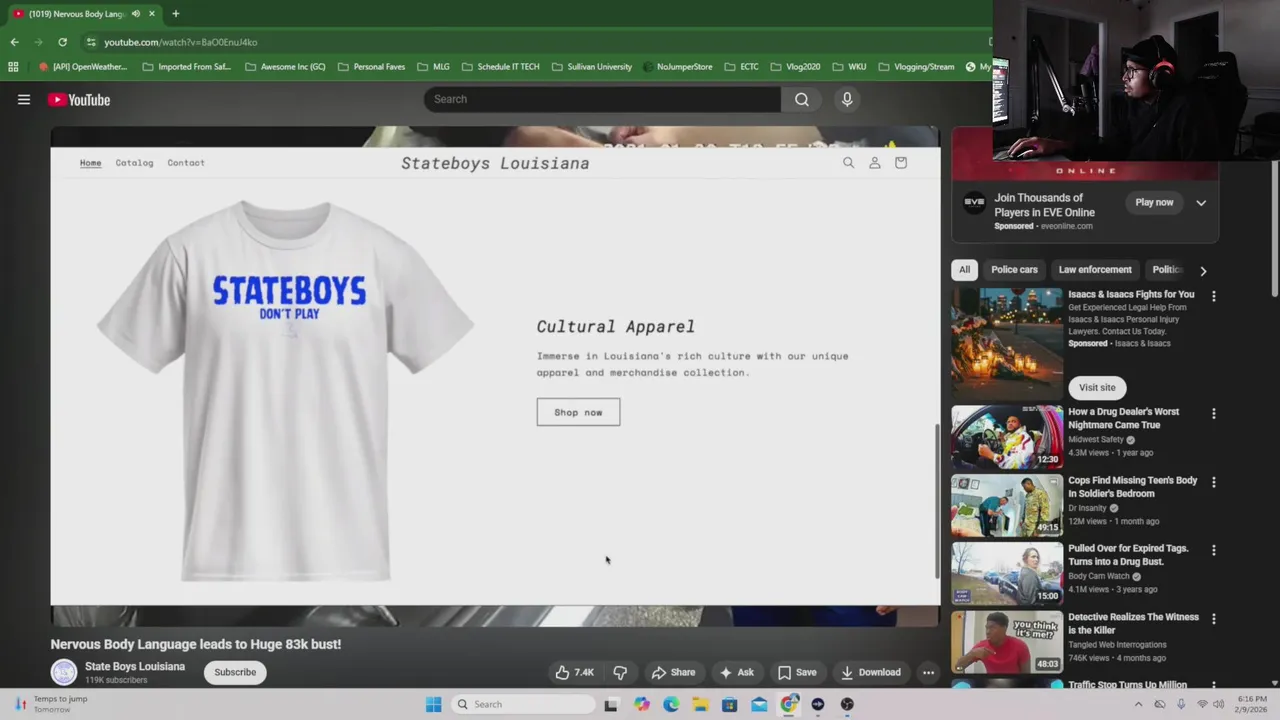Click the Windows taskbar search box
Screen dimensions: 1280x720
521,704
